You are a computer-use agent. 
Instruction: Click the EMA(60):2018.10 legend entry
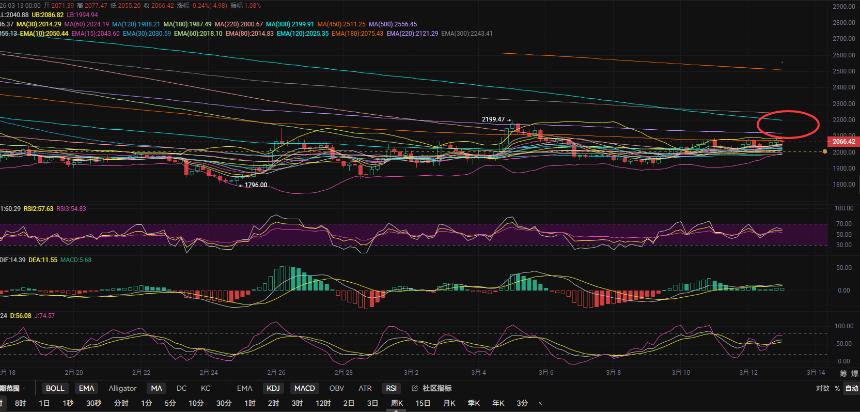[x=197, y=33]
